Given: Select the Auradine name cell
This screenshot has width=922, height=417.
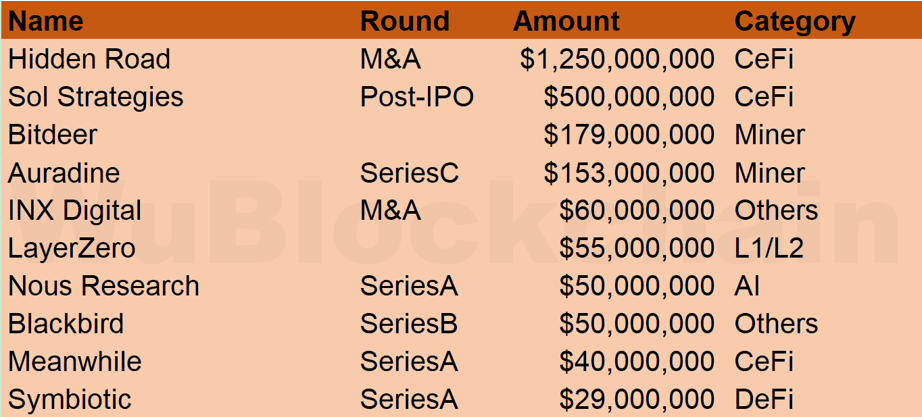Looking at the screenshot, I should (x=64, y=173).
